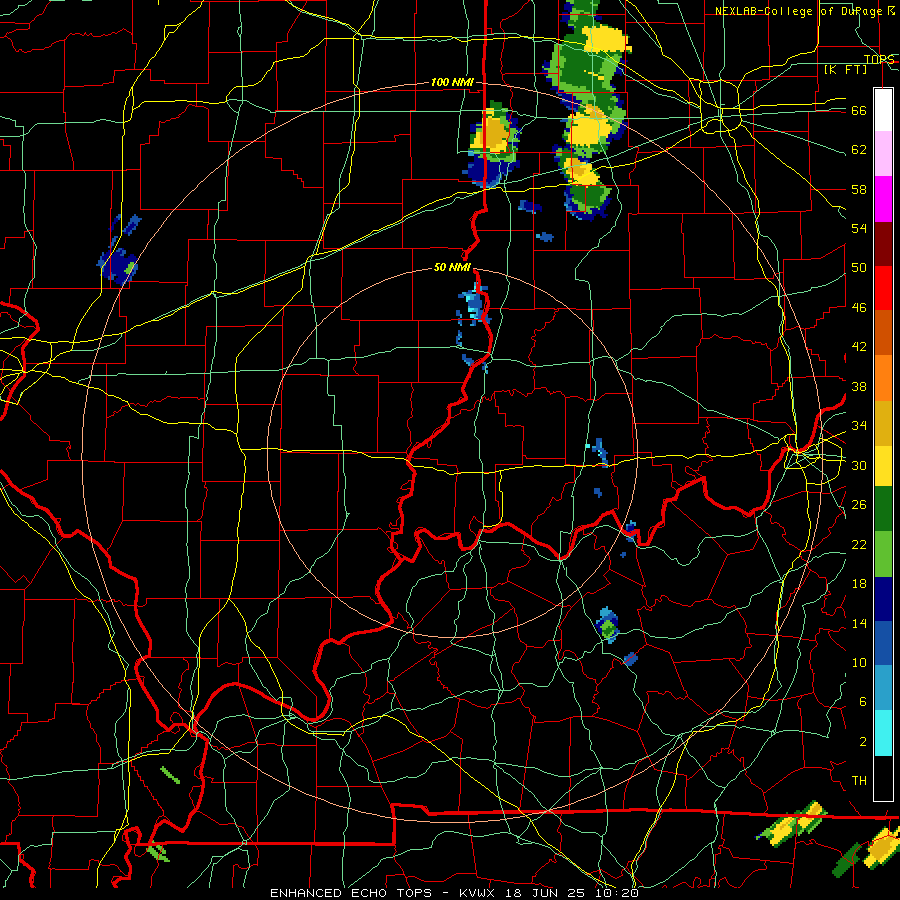This screenshot has width=900, height=900.
Task: Click the "ENHANCED ECHO TOPS" caption text
Action: (x=350, y=893)
